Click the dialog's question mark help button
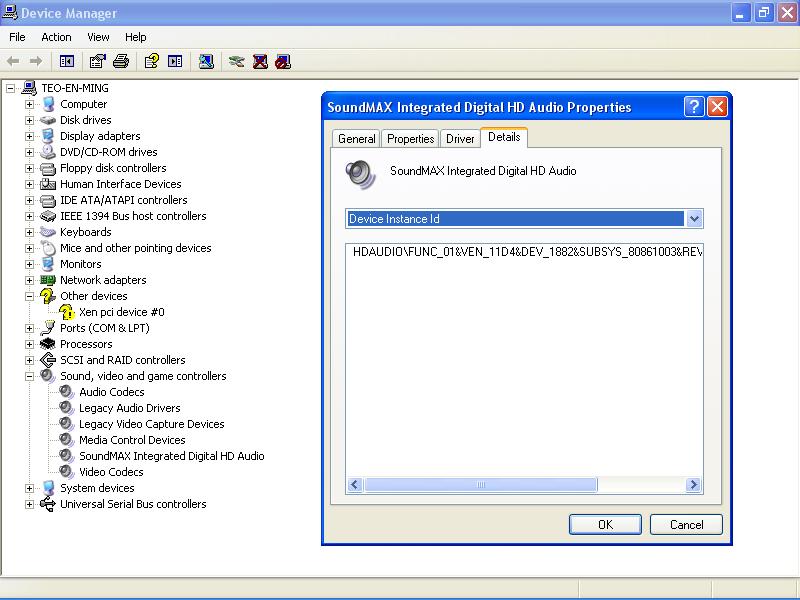 (694, 107)
